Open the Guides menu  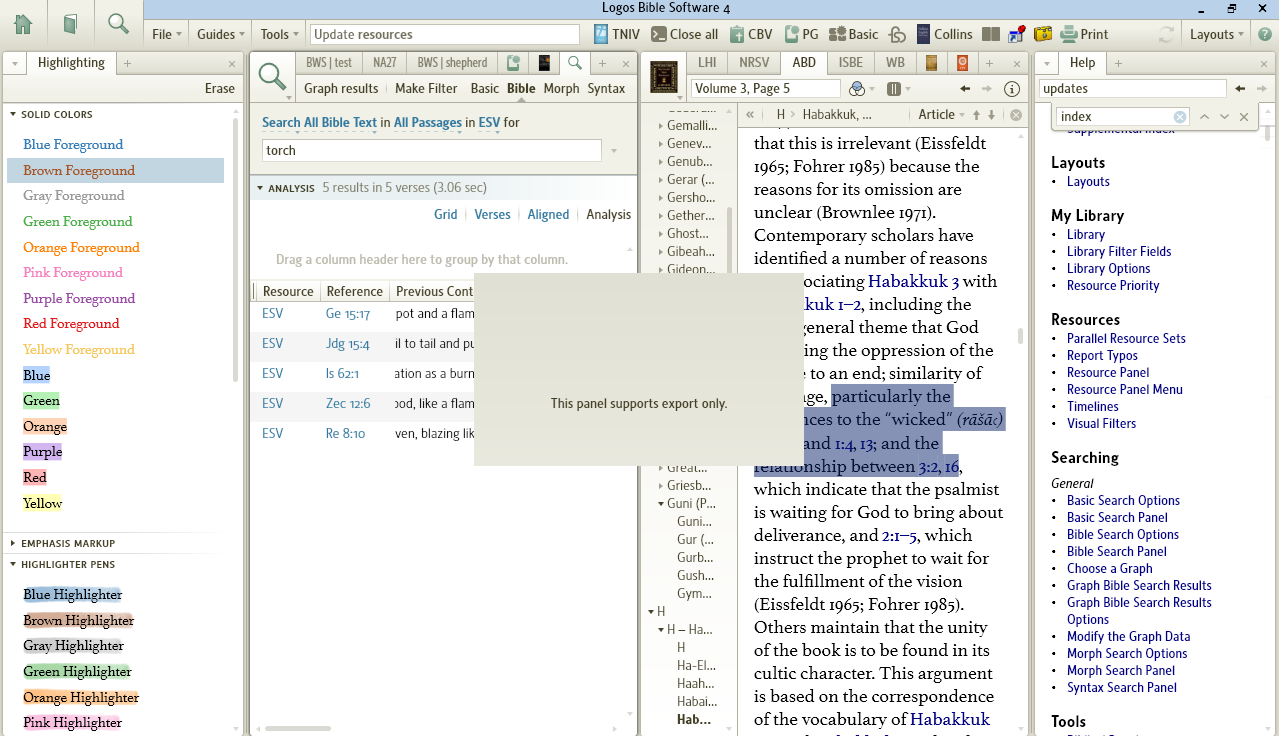(221, 34)
